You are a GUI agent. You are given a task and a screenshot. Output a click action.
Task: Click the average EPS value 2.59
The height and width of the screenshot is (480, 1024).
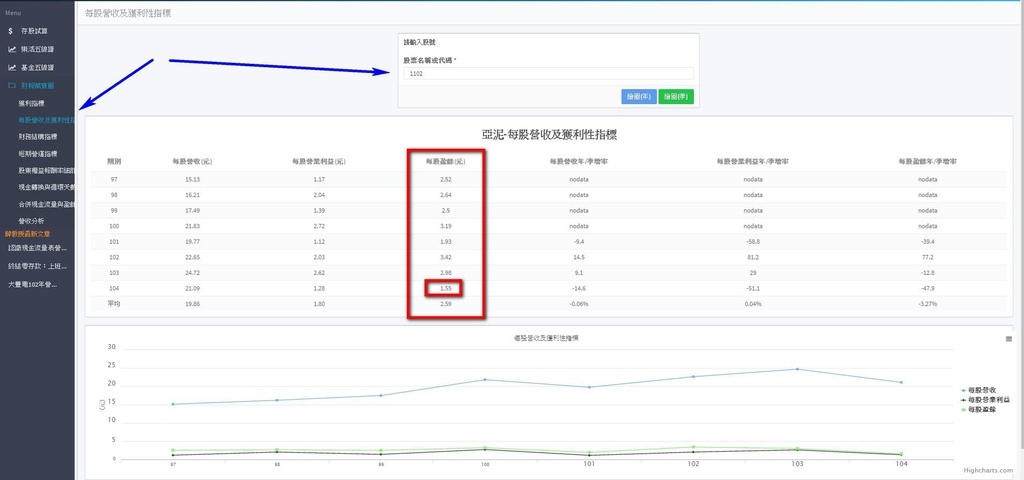445,304
